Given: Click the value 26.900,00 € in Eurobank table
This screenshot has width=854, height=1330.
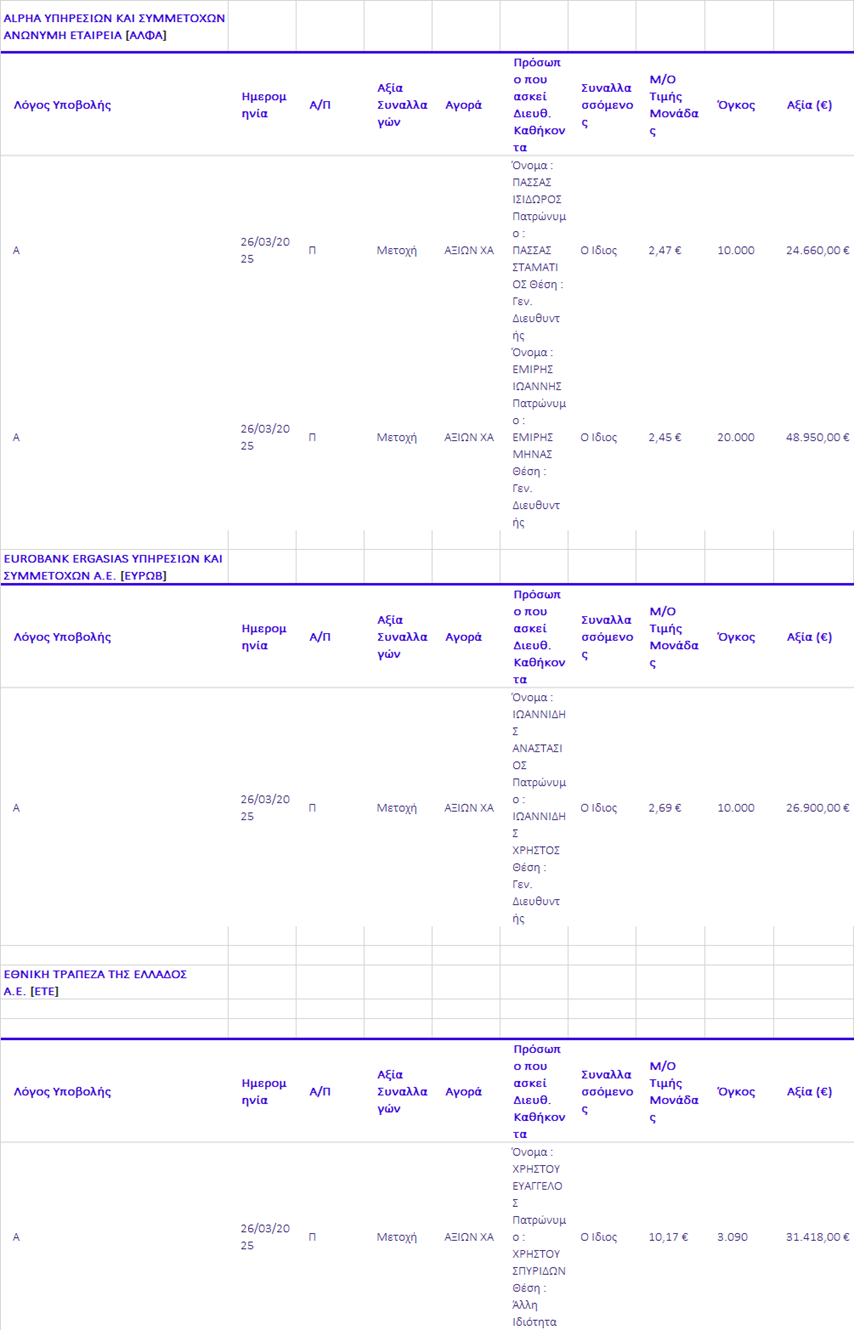Looking at the screenshot, I should 818,808.
